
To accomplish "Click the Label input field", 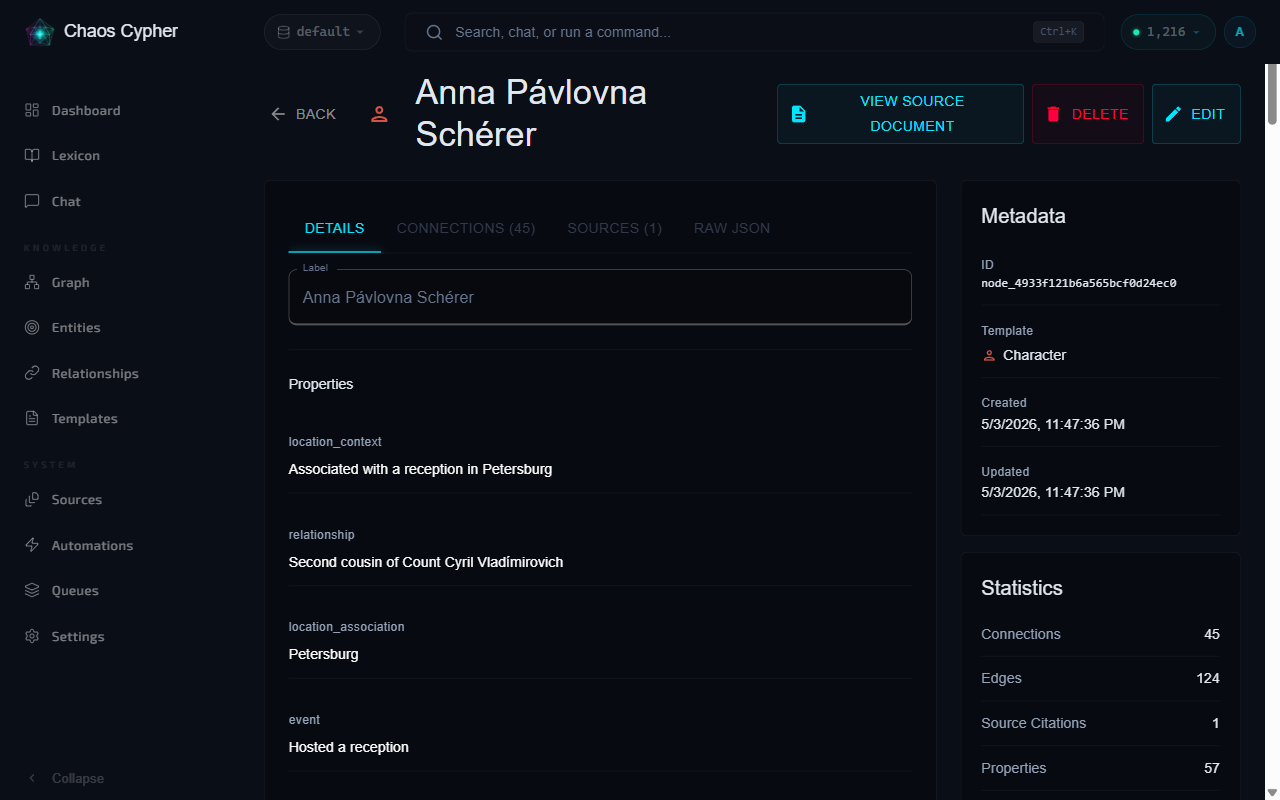I will pyautogui.click(x=600, y=297).
